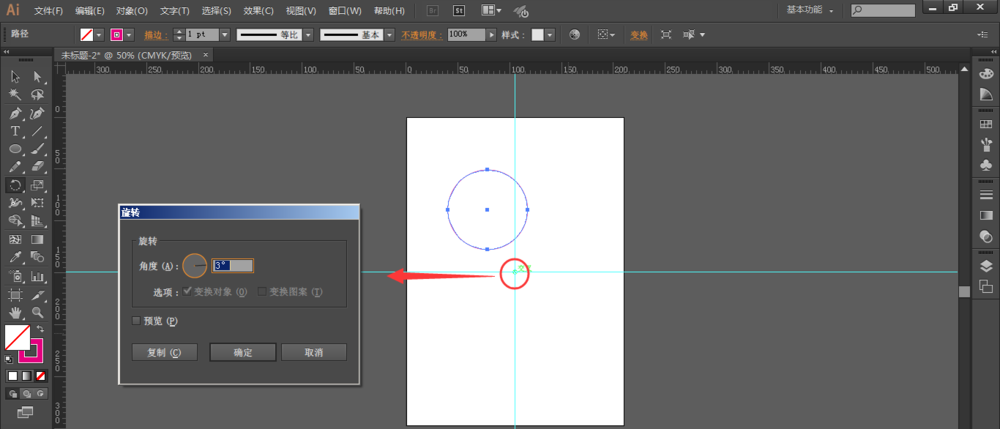This screenshot has width=1000, height=429.
Task: Click Recolor Artwork globe icon
Action: click(x=575, y=34)
